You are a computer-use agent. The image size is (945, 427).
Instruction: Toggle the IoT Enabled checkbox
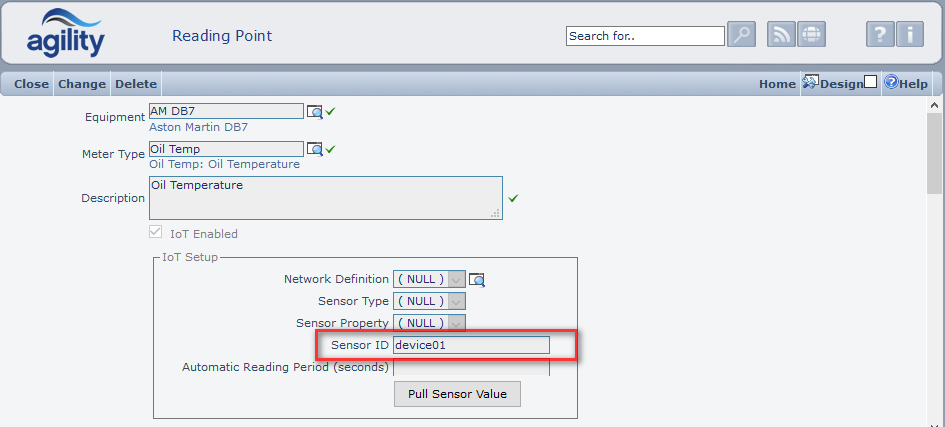click(x=155, y=233)
